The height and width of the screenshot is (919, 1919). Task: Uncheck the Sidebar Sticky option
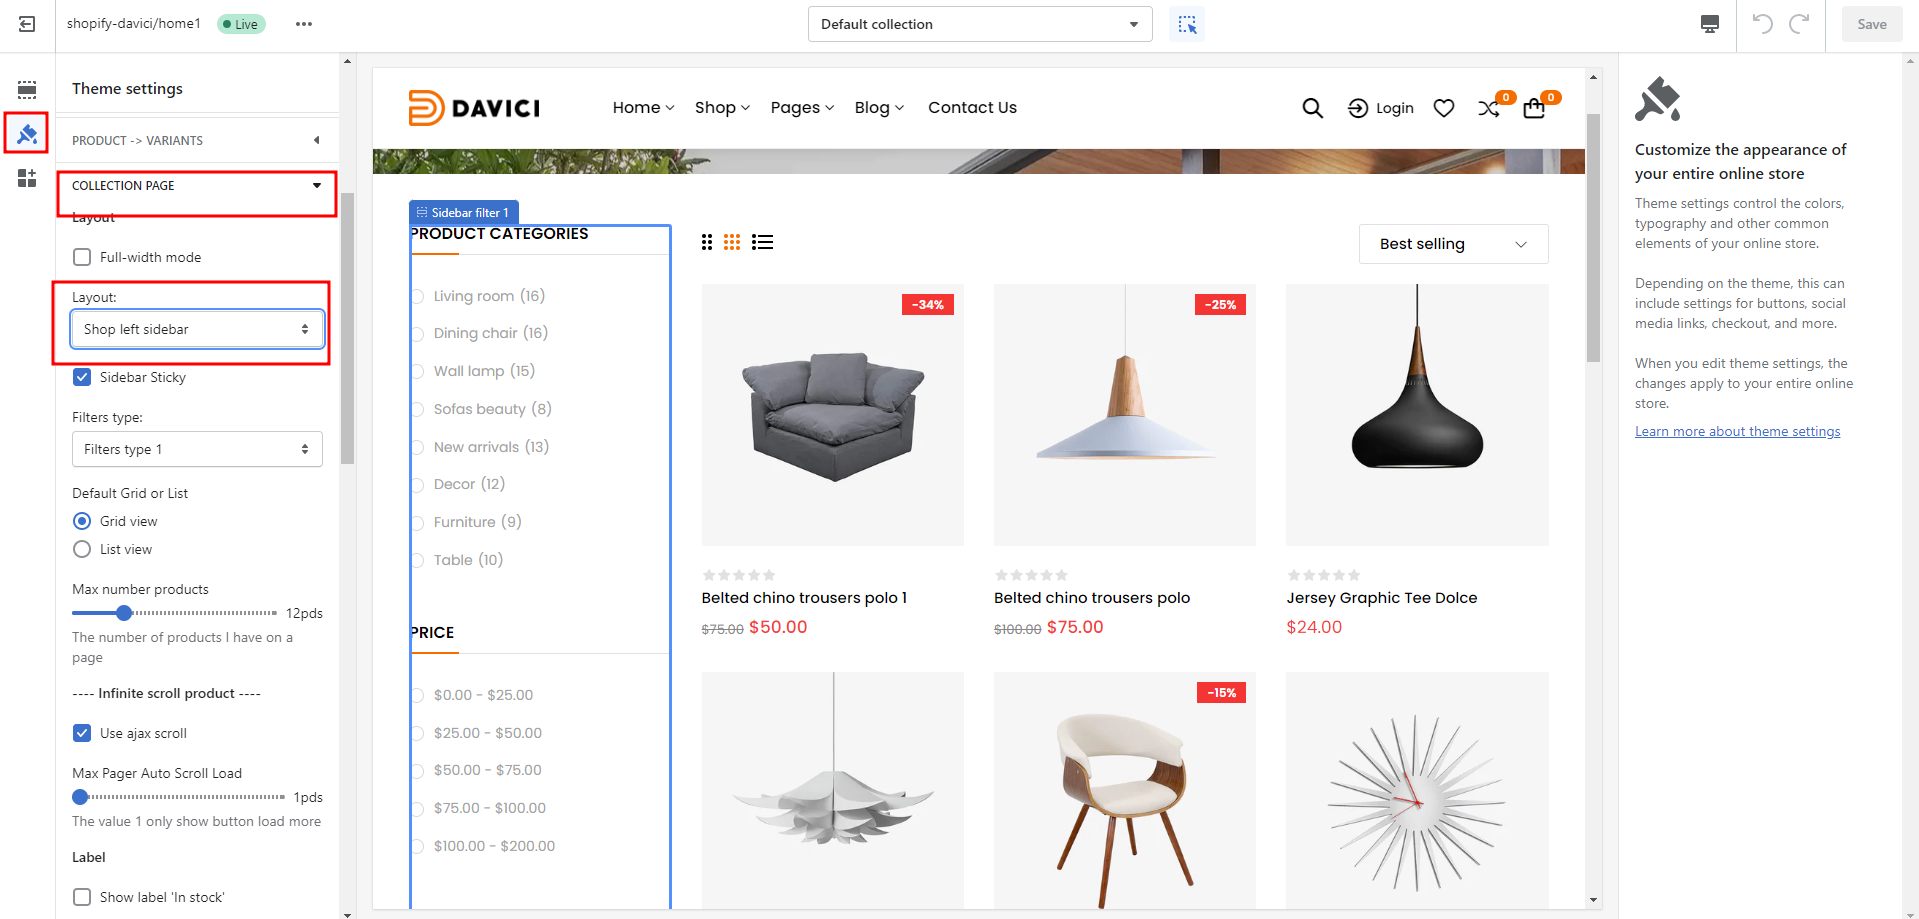pyautogui.click(x=82, y=377)
